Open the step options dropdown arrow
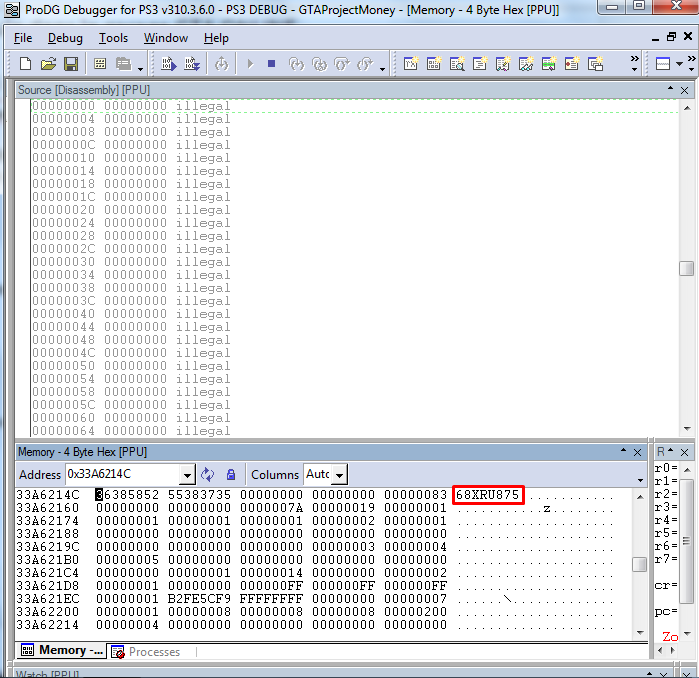699x678 pixels. (382, 69)
